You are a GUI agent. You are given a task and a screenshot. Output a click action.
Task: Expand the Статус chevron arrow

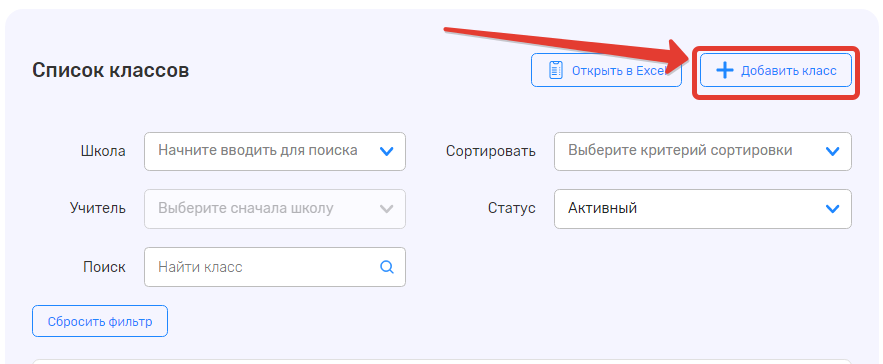pos(832,209)
